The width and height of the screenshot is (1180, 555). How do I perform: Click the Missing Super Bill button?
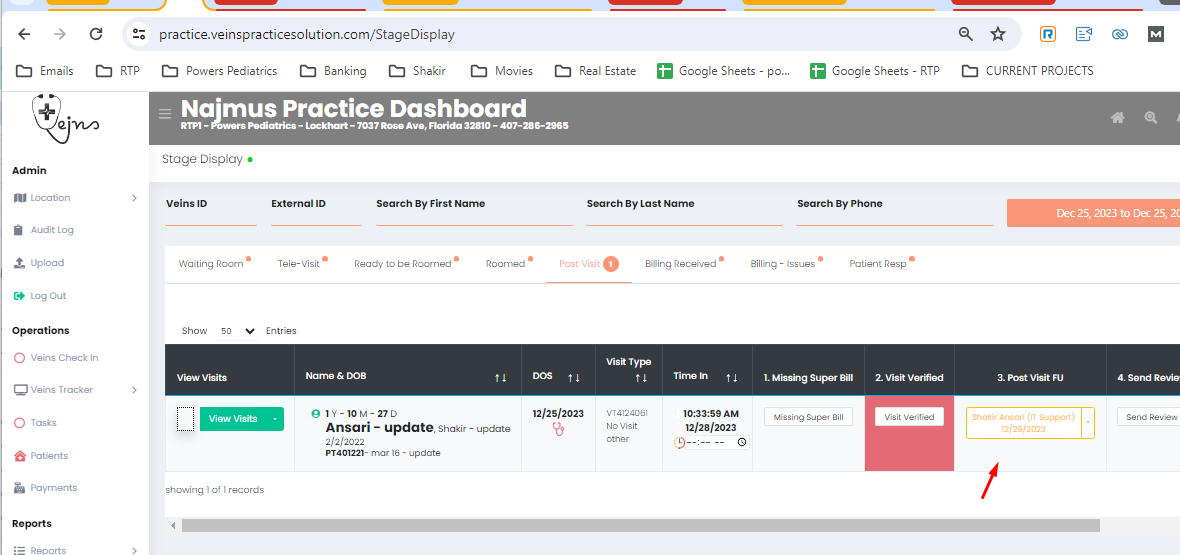tap(808, 417)
